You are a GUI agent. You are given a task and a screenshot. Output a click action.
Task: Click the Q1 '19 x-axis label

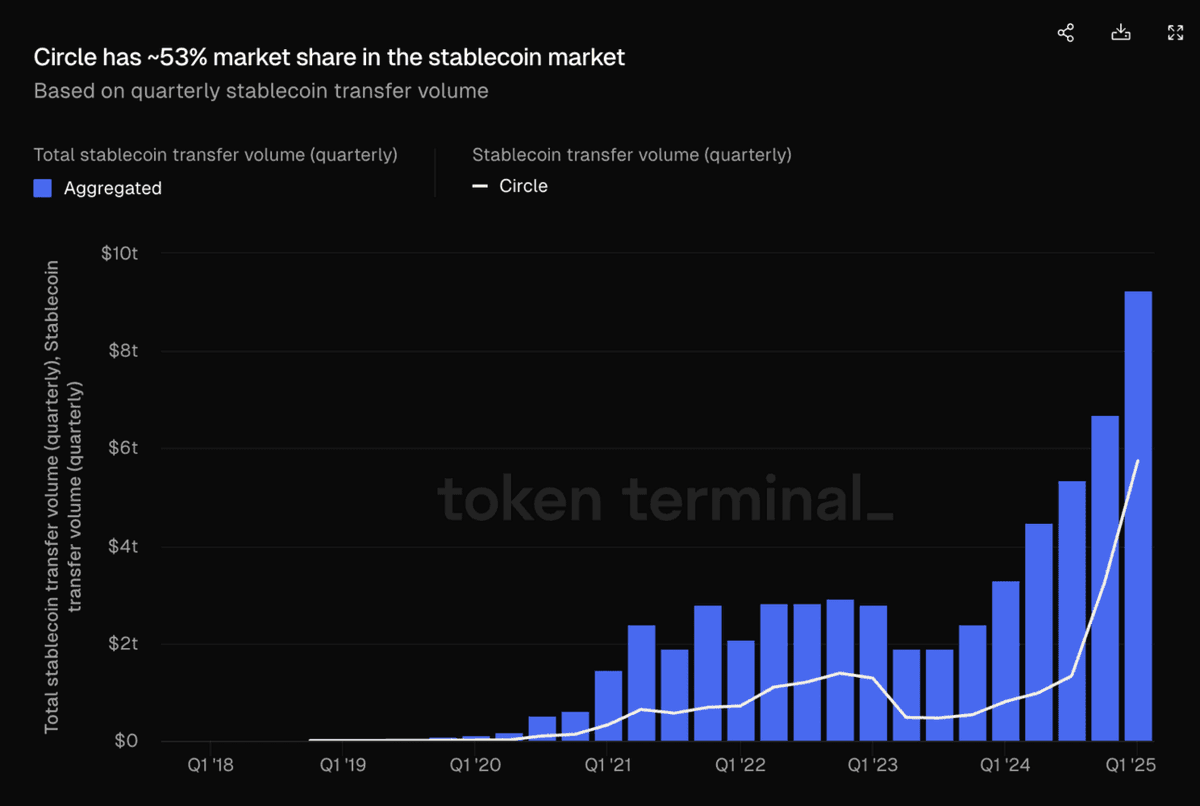(x=343, y=766)
